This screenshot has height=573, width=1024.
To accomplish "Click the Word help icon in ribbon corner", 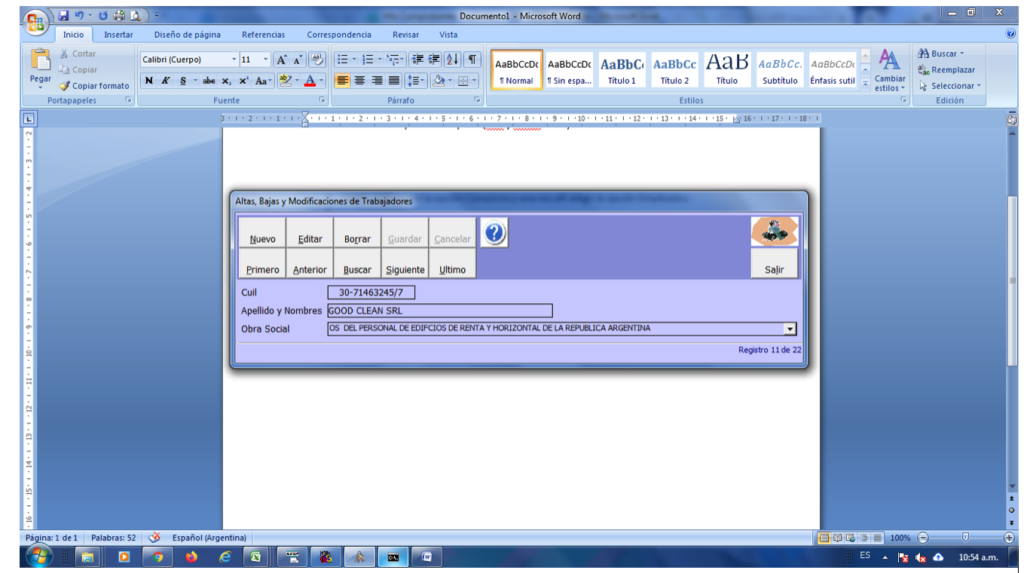I will pos(1010,34).
